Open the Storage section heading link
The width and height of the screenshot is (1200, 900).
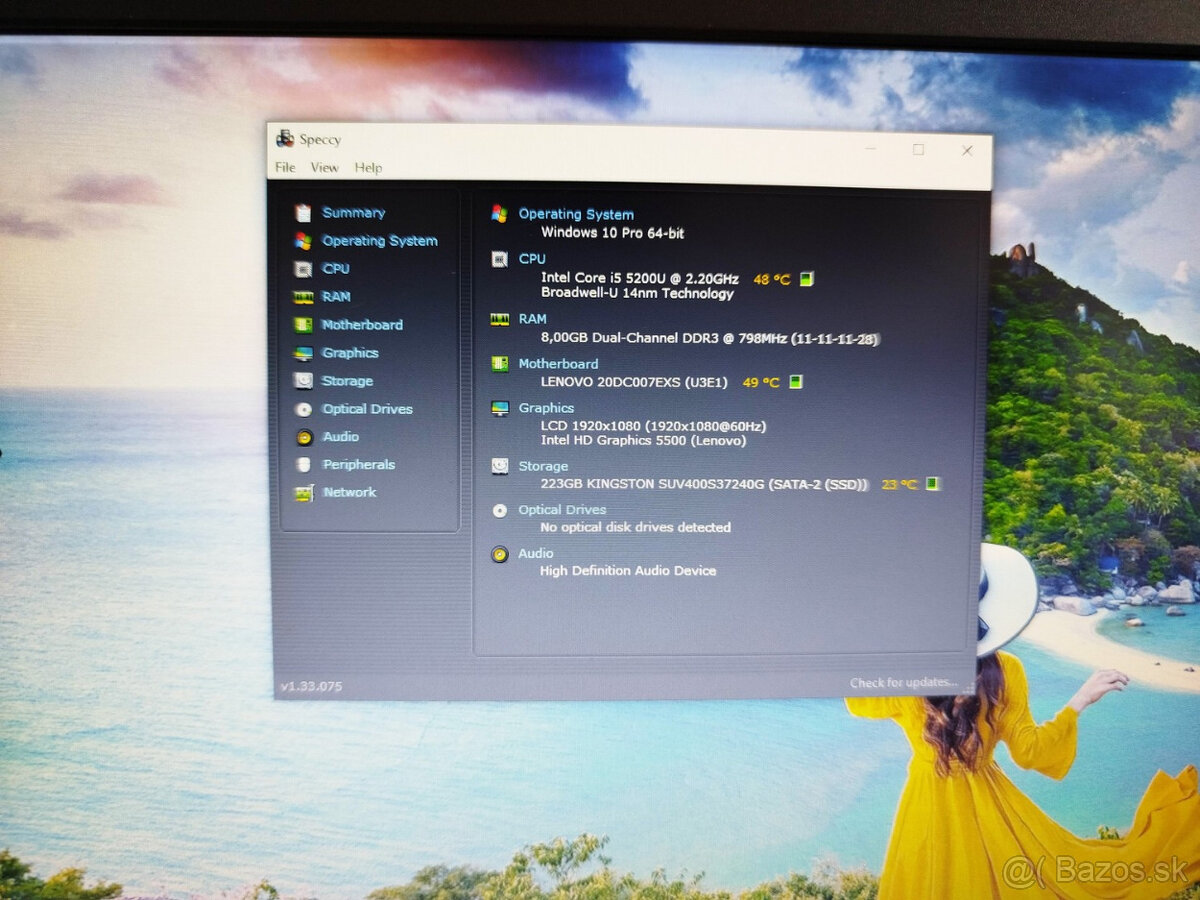coord(543,466)
